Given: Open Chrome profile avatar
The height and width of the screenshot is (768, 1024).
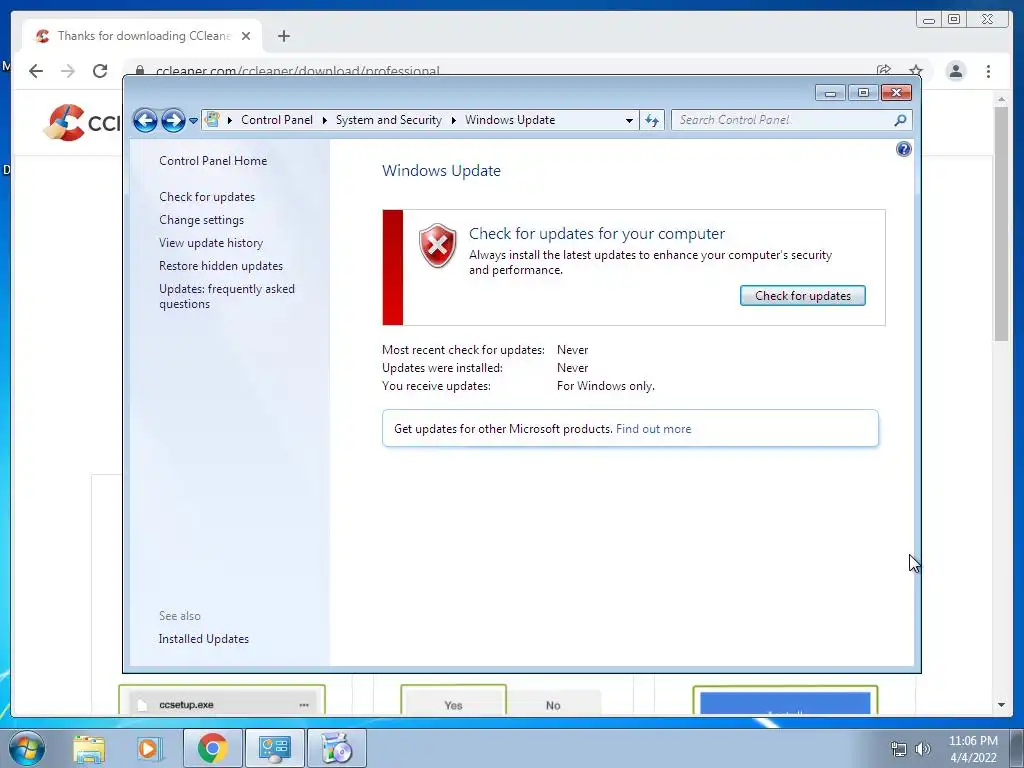Looking at the screenshot, I should tap(955, 71).
